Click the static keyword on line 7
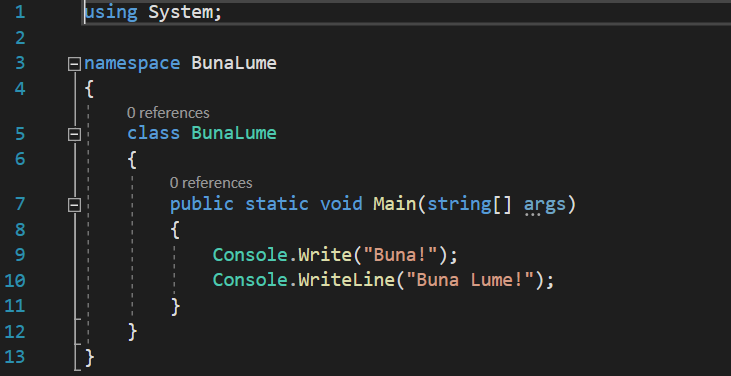731x376 pixels. point(277,204)
